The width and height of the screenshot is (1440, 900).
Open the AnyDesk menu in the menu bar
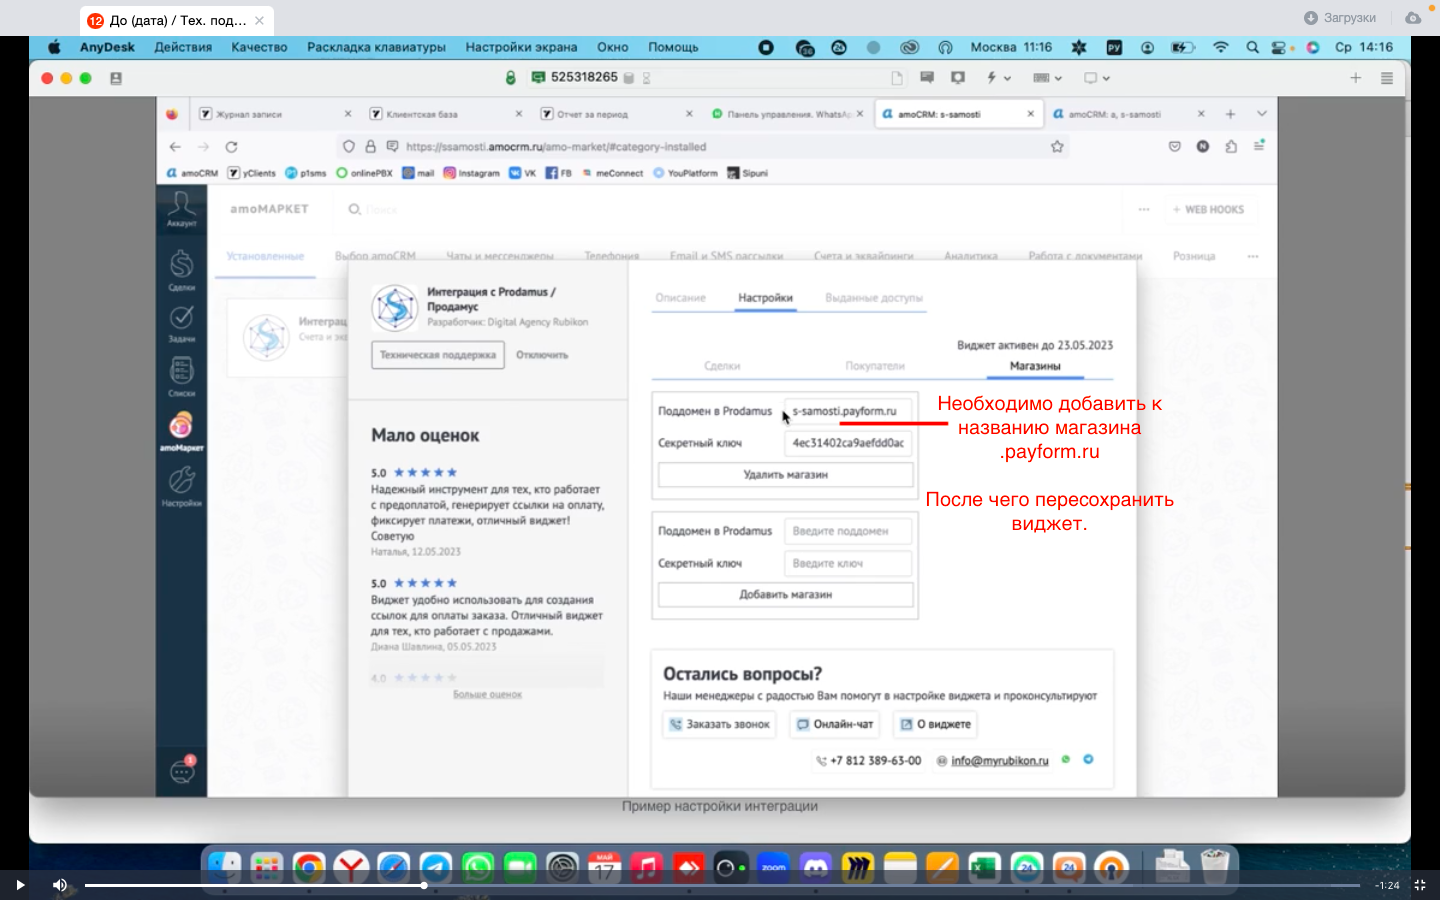107,47
